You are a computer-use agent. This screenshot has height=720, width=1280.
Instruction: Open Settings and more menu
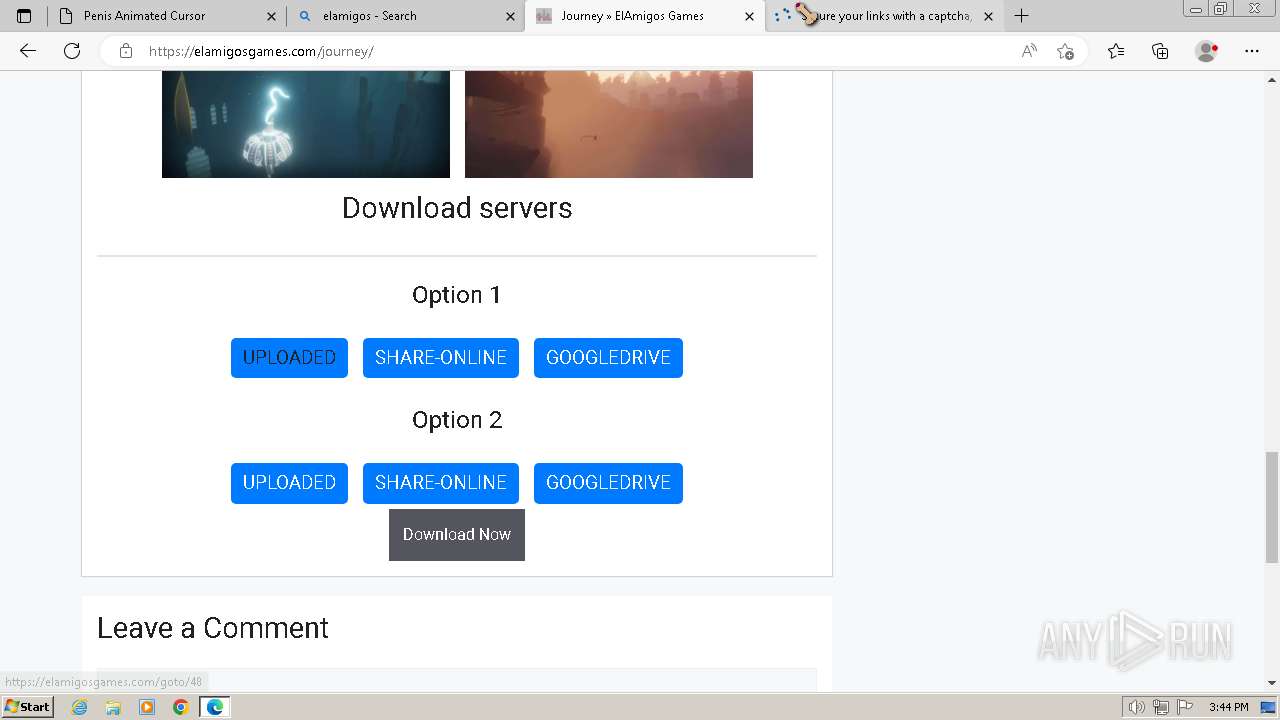pos(1252,51)
